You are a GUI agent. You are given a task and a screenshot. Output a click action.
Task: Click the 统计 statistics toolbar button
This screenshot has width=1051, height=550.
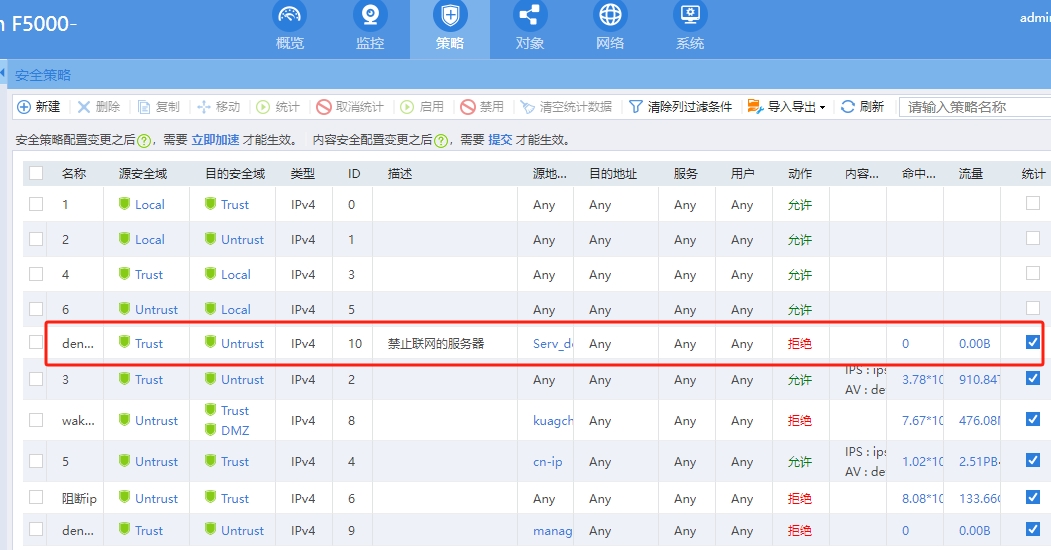pos(278,107)
